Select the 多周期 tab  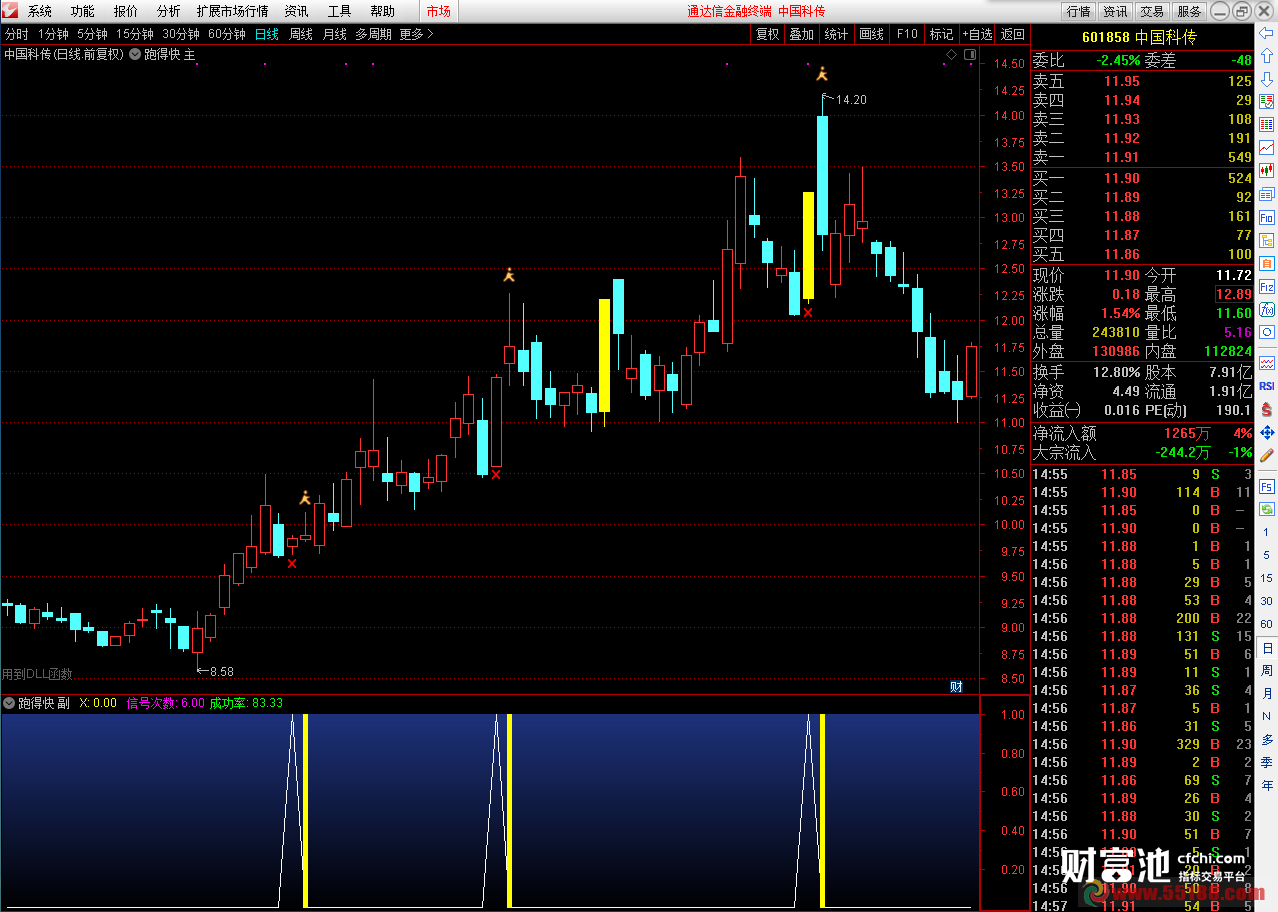click(x=373, y=34)
